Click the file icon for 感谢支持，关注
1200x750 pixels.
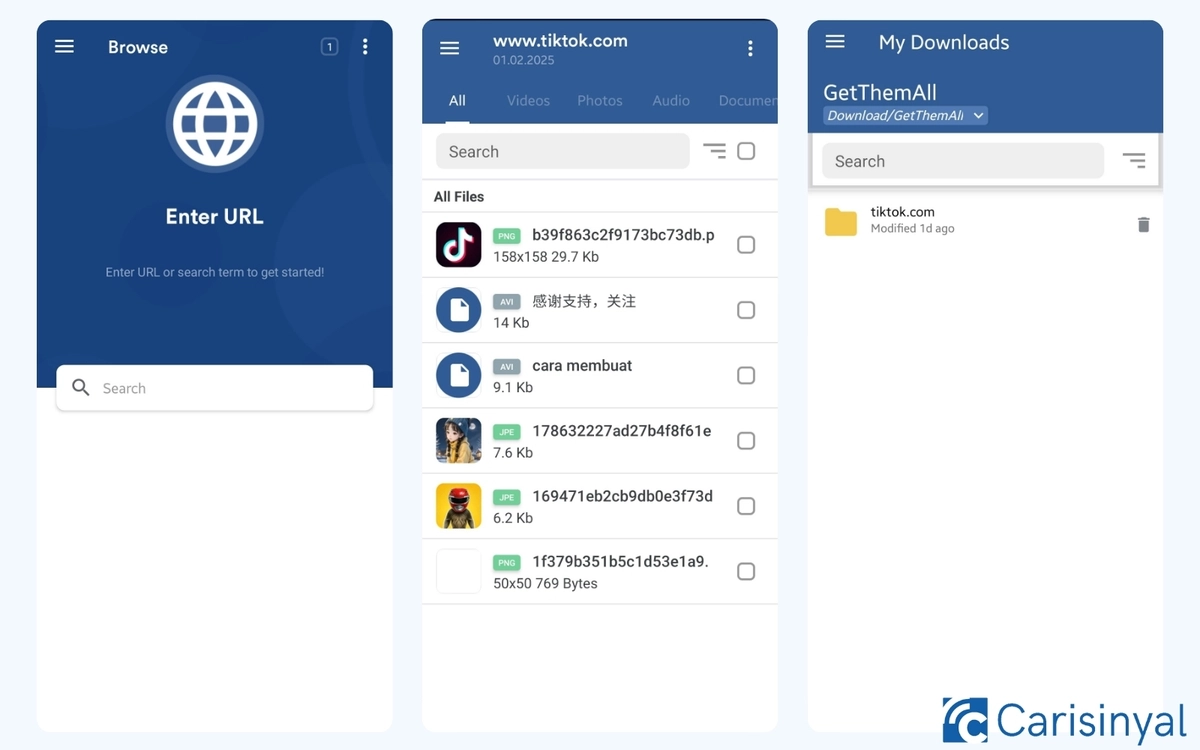459,310
